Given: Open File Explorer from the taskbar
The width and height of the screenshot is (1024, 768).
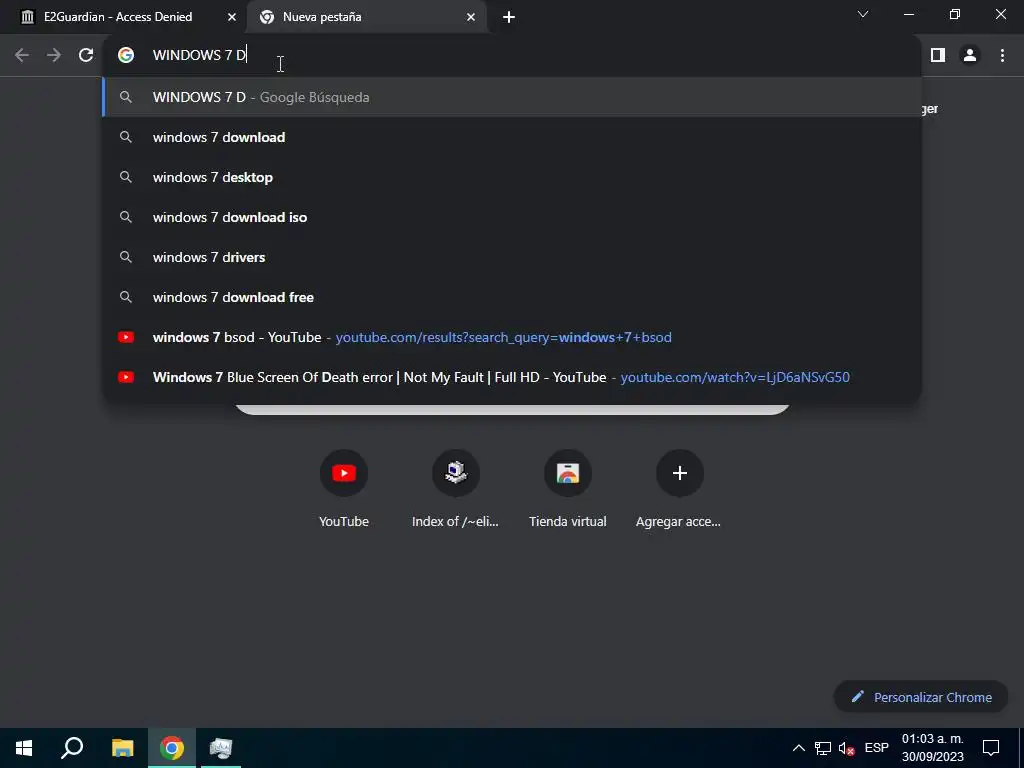Looking at the screenshot, I should click(x=122, y=748).
